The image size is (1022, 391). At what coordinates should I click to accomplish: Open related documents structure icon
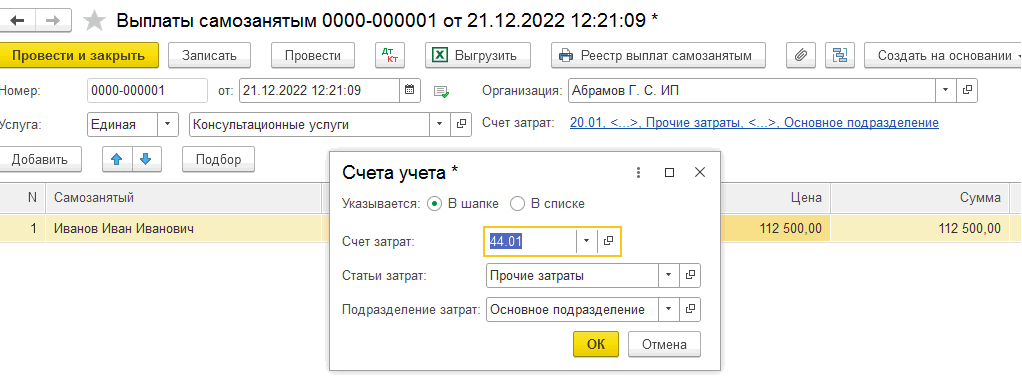point(840,55)
